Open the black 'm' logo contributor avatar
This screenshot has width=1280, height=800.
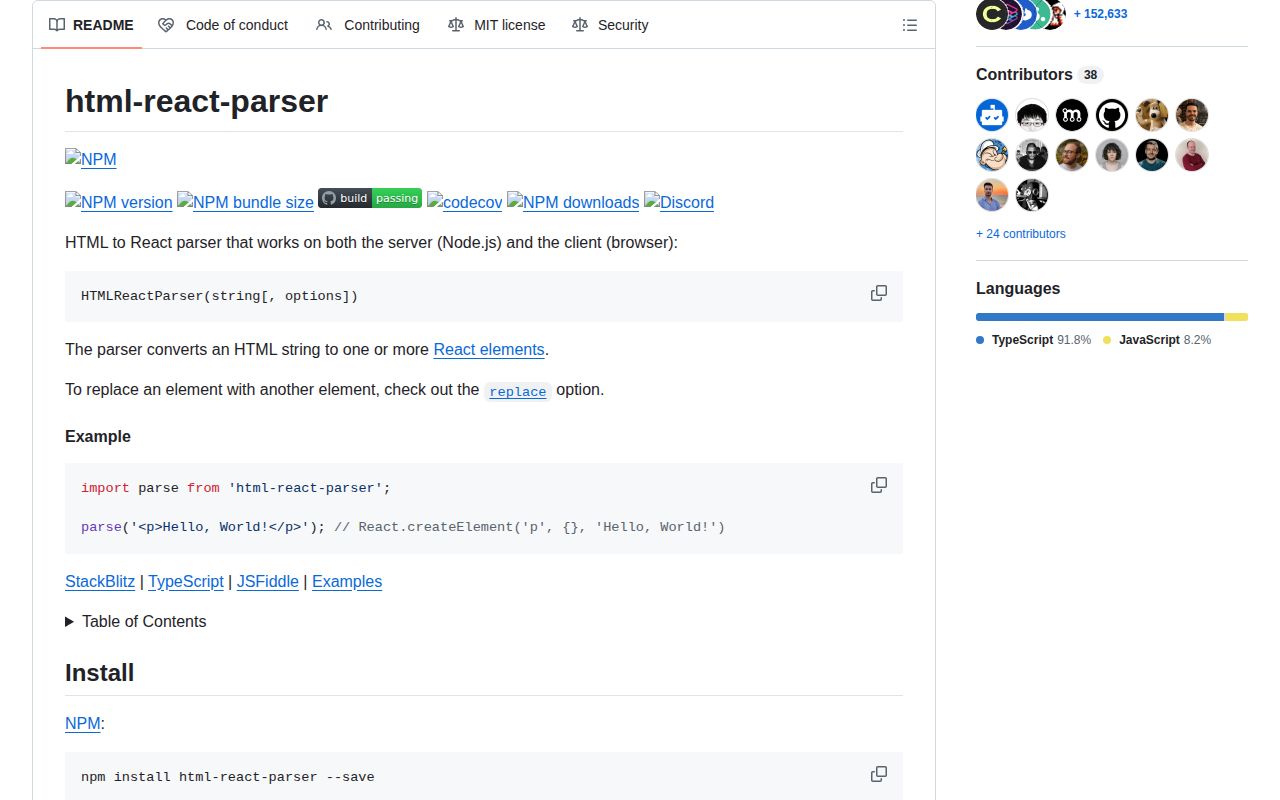(1072, 115)
